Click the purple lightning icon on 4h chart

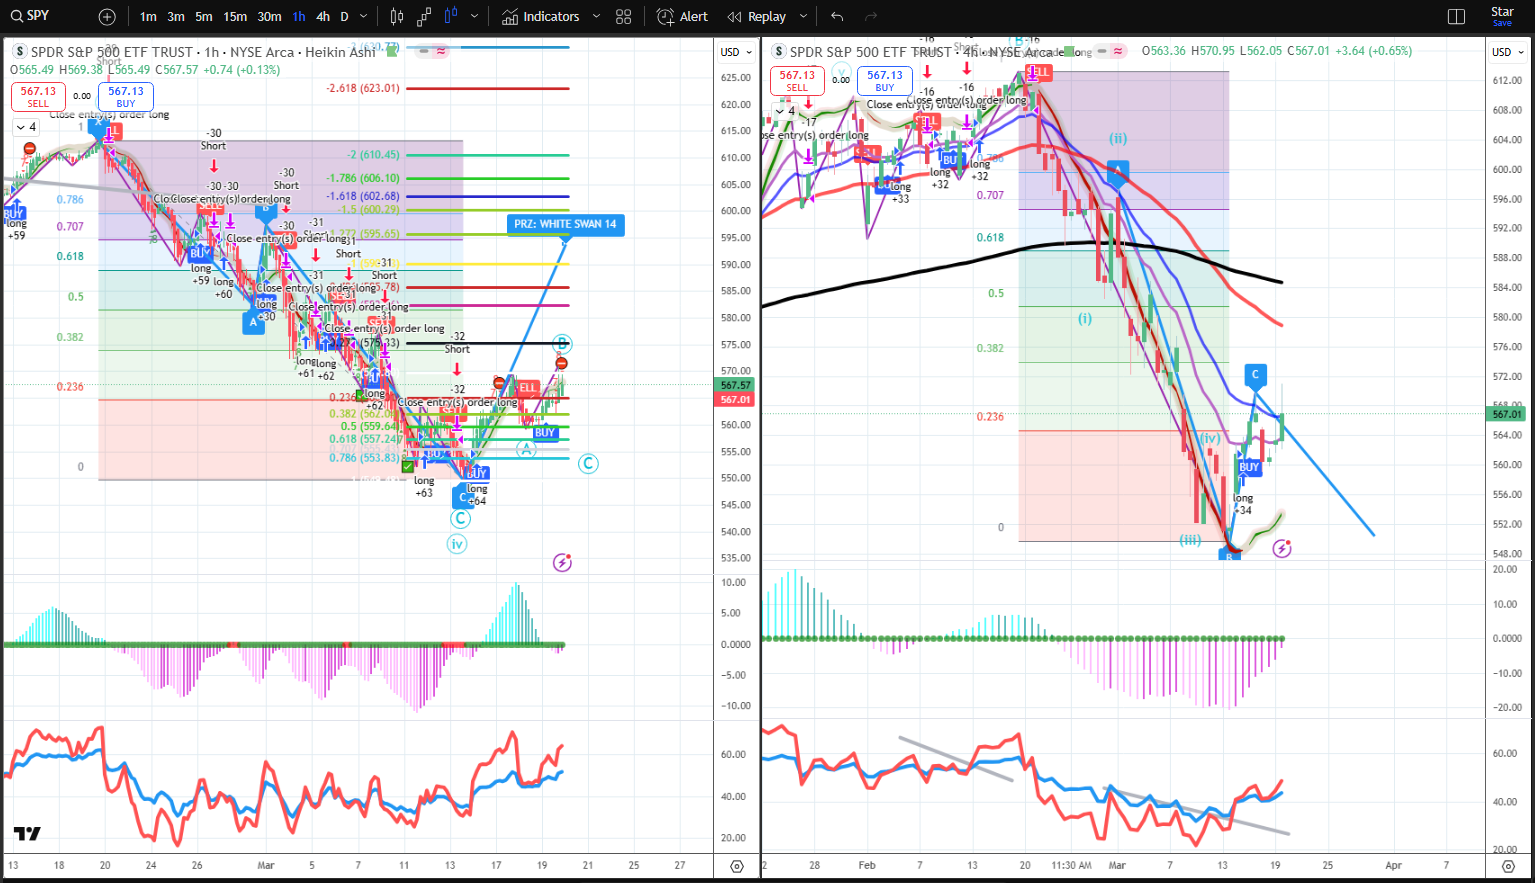pos(1282,548)
